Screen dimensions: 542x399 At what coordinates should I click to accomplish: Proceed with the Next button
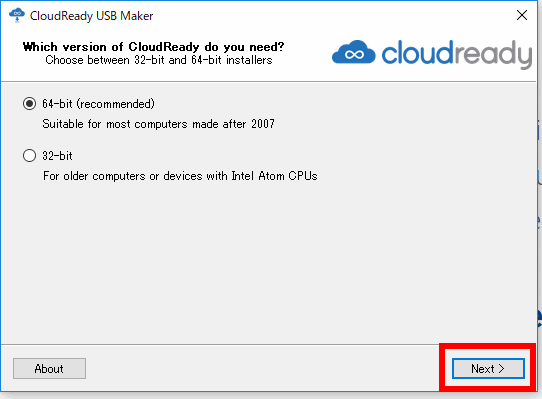(488, 369)
